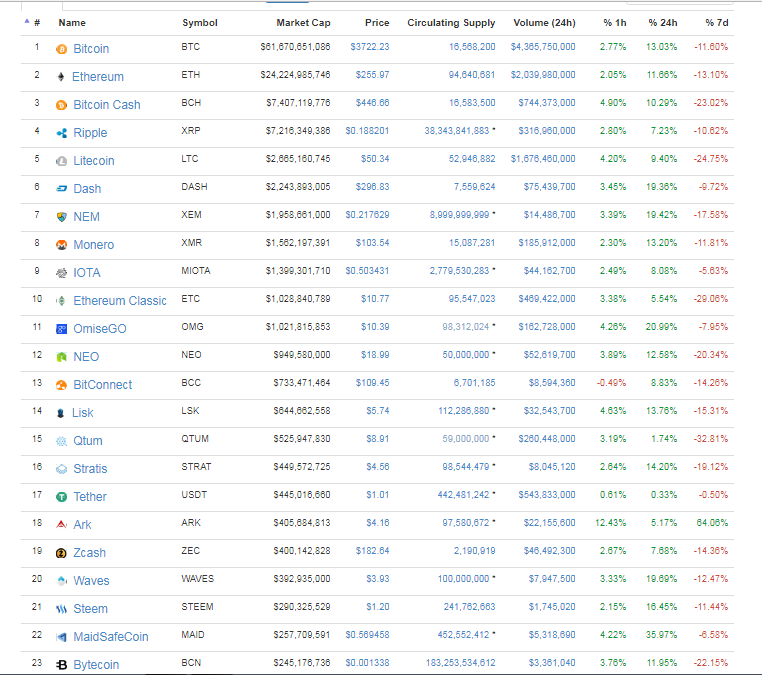Open Dash volume $75,439,700 link

click(550, 187)
